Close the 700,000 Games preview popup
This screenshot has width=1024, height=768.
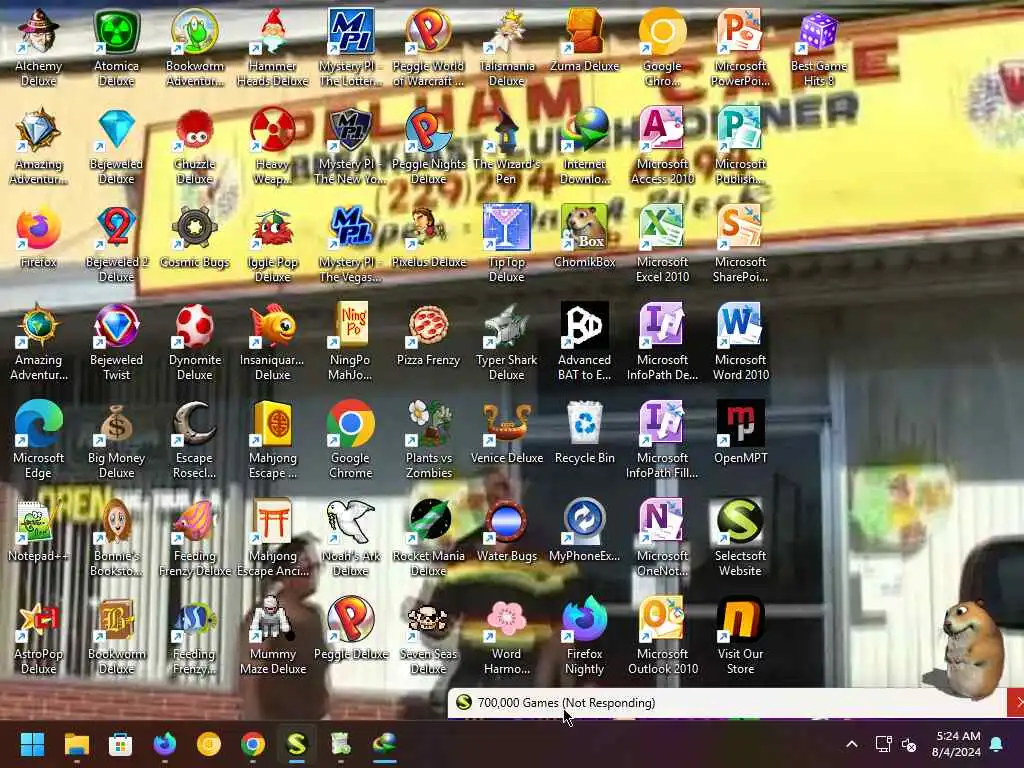(1016, 703)
